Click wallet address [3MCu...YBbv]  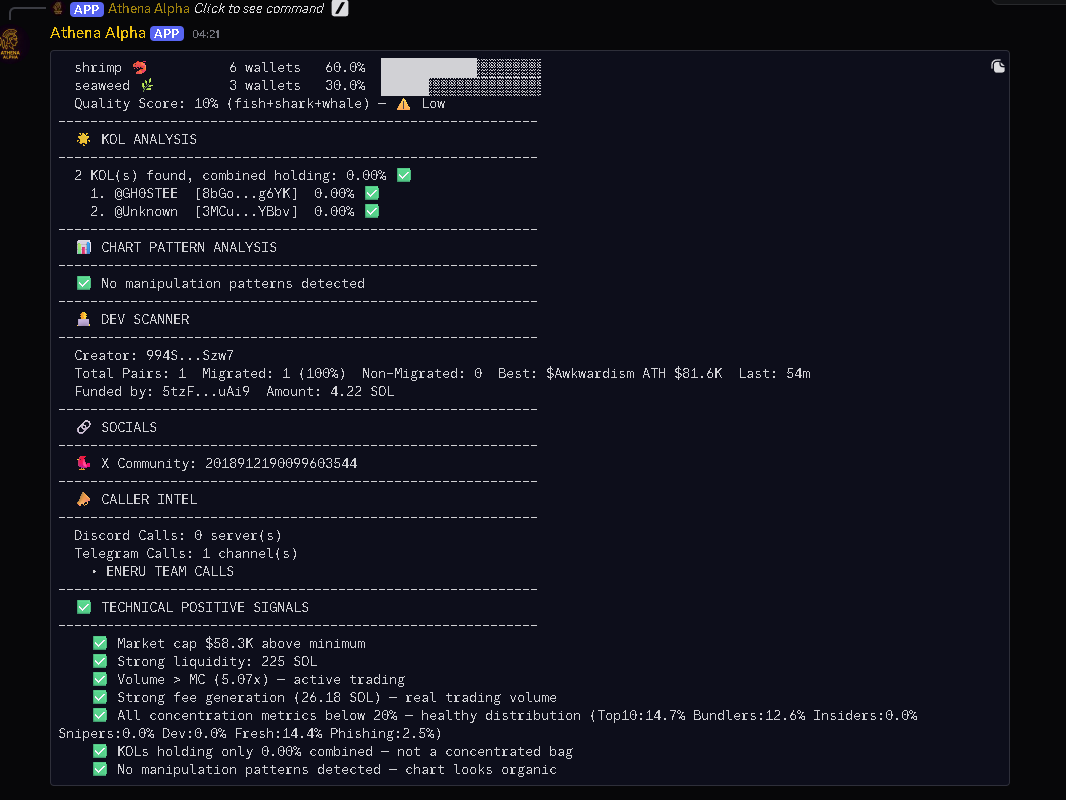(x=246, y=211)
